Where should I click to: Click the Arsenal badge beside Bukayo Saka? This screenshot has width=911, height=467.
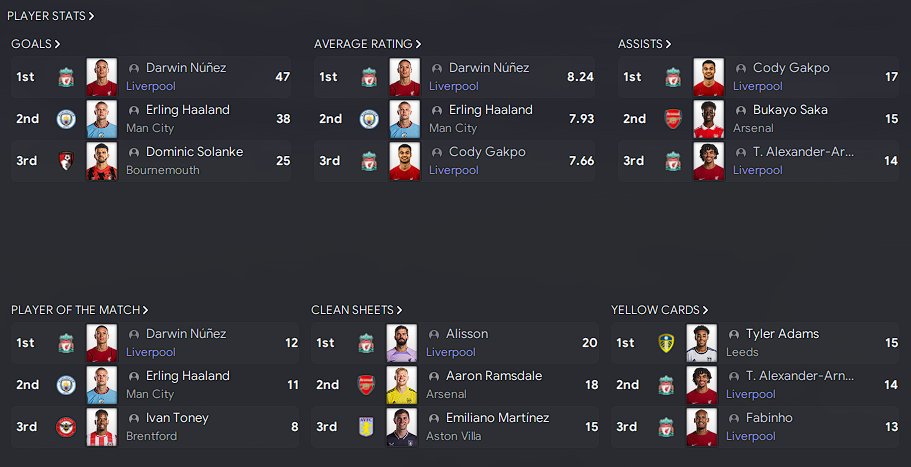click(x=672, y=119)
